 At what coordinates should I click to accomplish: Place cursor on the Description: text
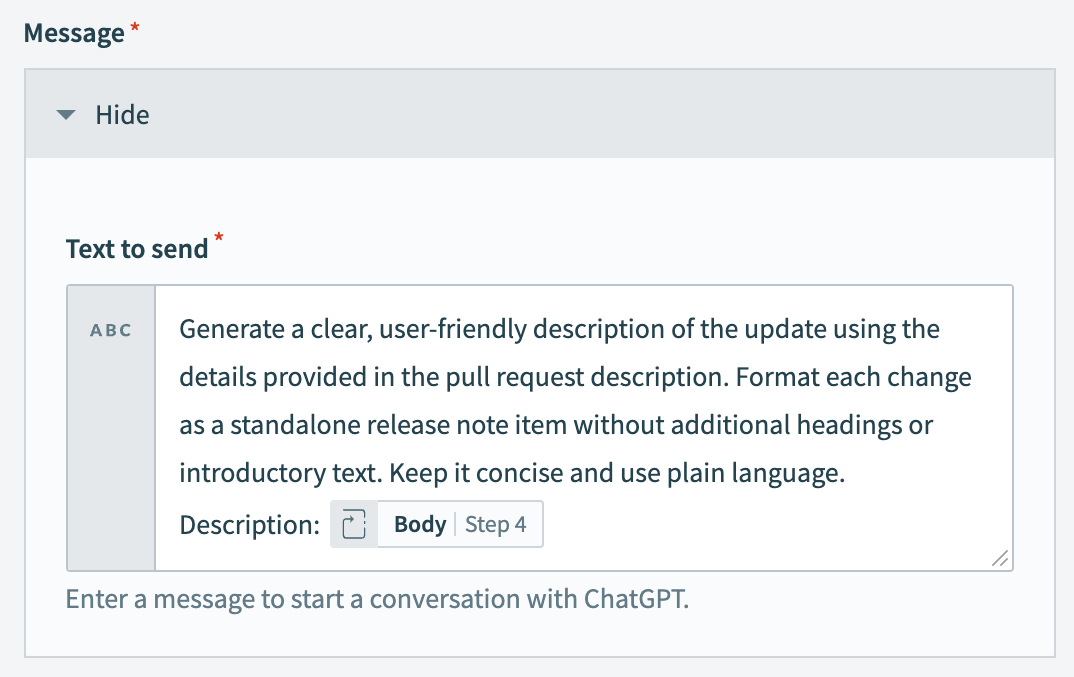250,524
